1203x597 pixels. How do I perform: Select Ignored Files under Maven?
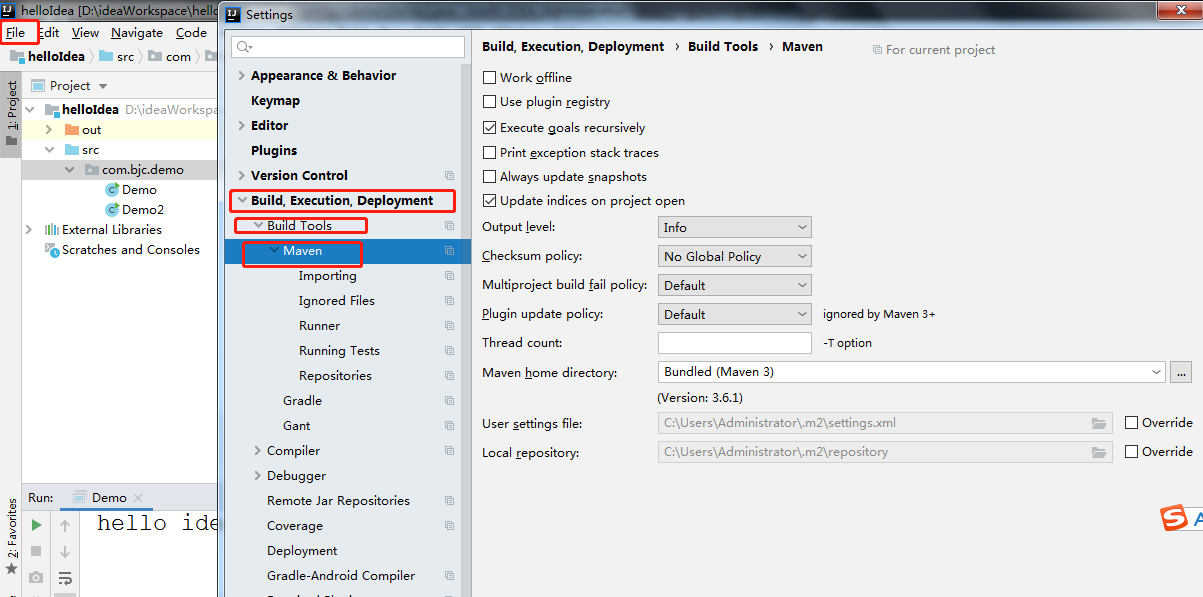[337, 301]
